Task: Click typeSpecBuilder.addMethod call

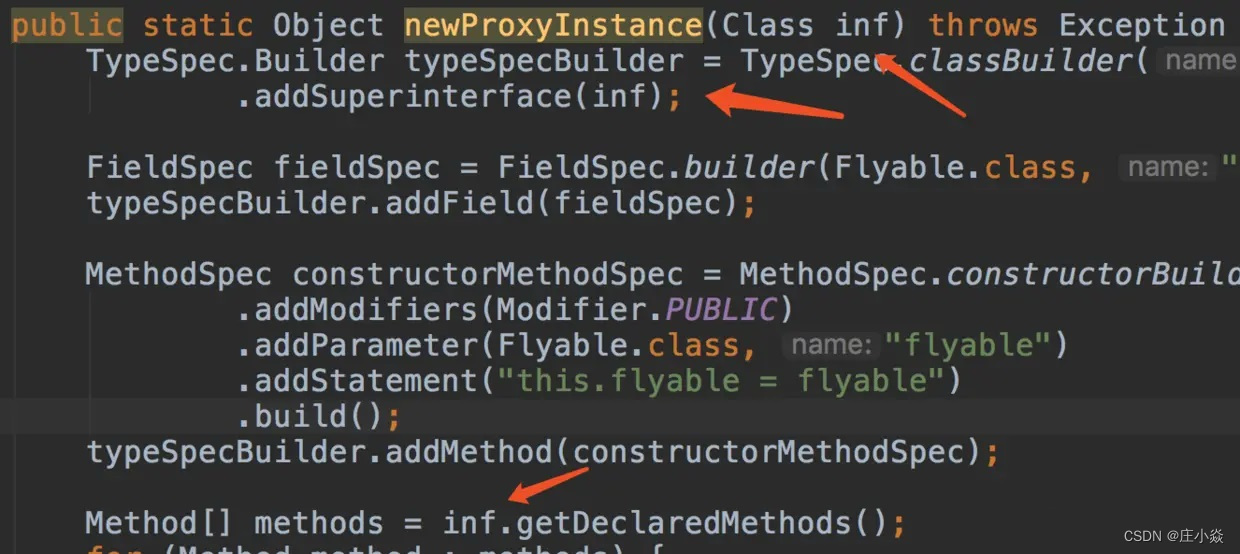Action: coord(542,452)
